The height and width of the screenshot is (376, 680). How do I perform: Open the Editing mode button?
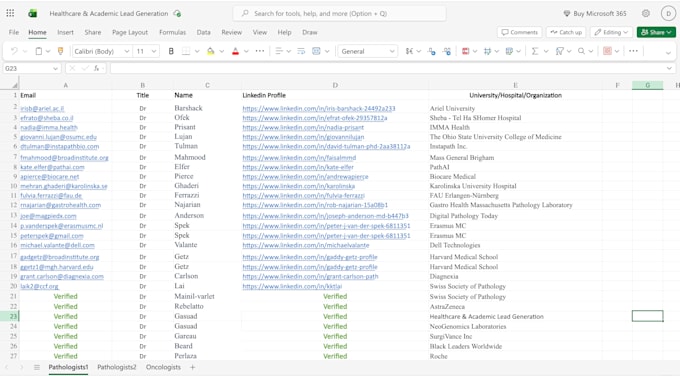[611, 32]
